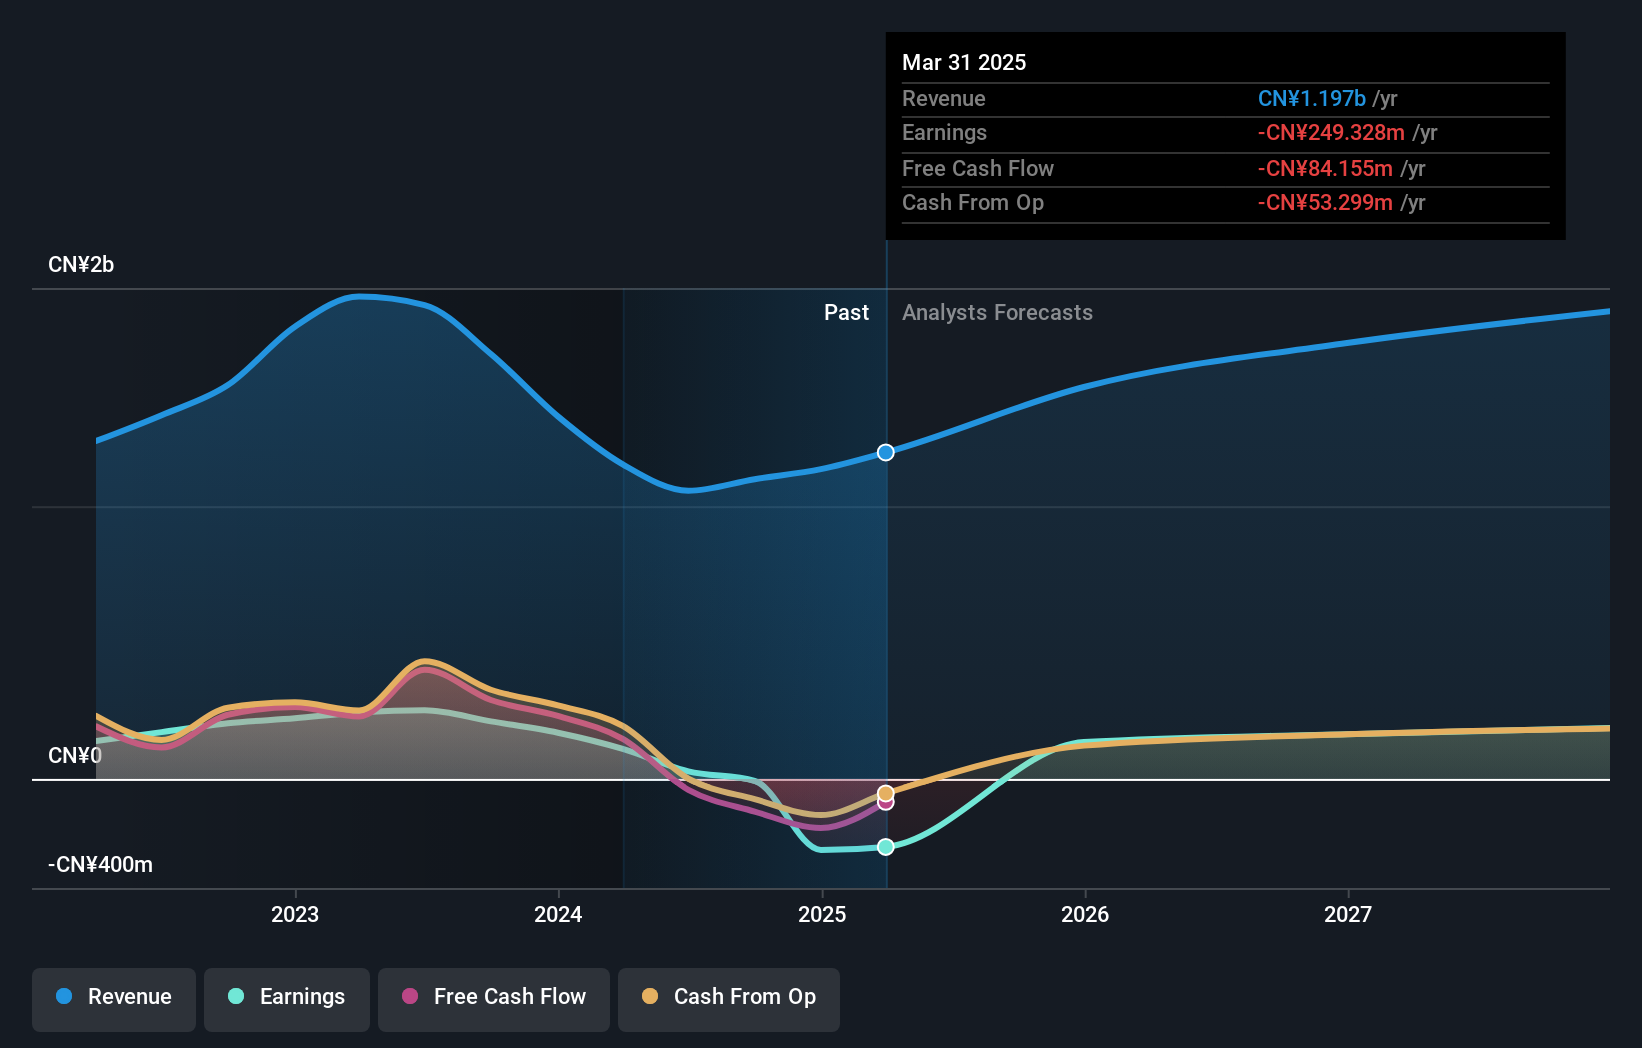Click the CN¥1.197b revenue value
Screen dimensions: 1642x1048
(x=1312, y=99)
